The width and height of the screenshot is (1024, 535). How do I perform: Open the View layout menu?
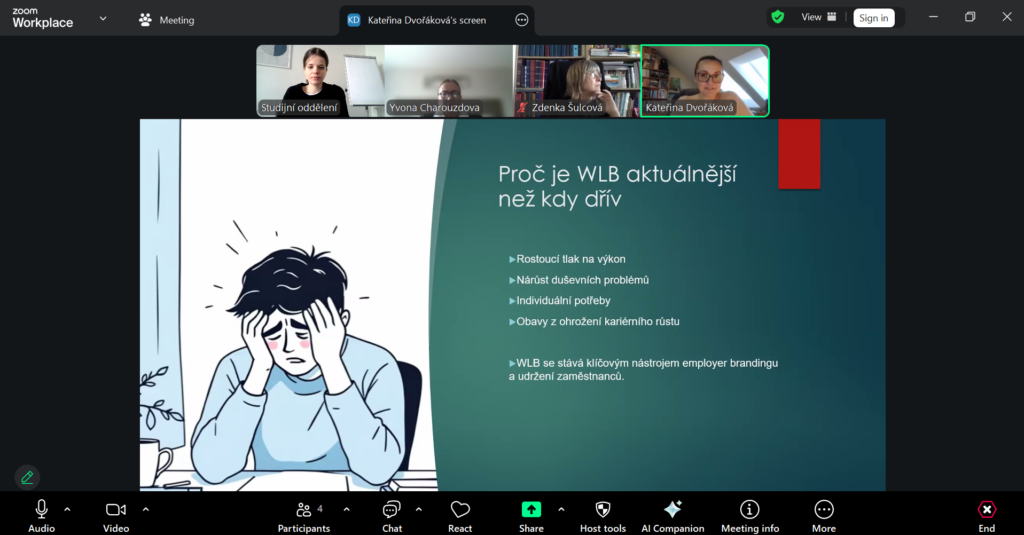[818, 17]
